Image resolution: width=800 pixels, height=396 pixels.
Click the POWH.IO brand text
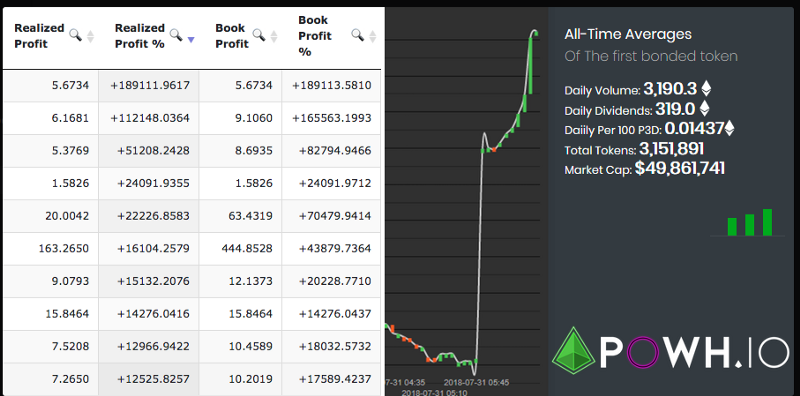pos(694,353)
